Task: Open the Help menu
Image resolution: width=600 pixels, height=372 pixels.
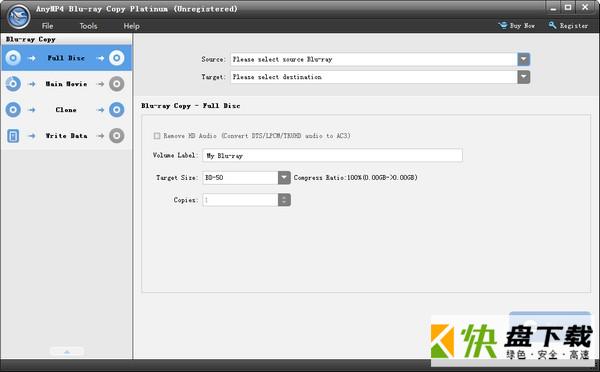Action: pyautogui.click(x=131, y=26)
